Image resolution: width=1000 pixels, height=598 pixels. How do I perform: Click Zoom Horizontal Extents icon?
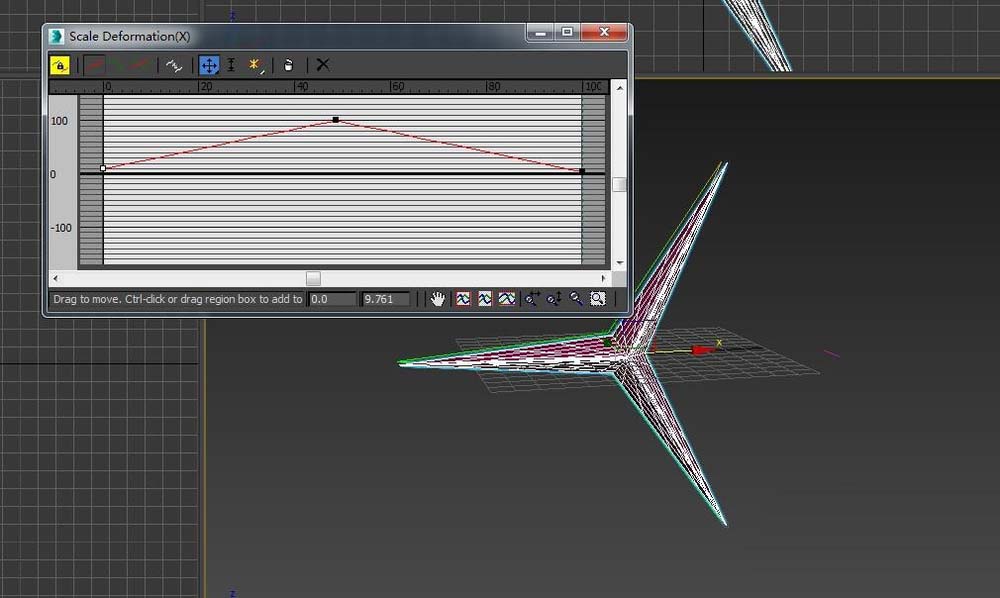(485, 299)
